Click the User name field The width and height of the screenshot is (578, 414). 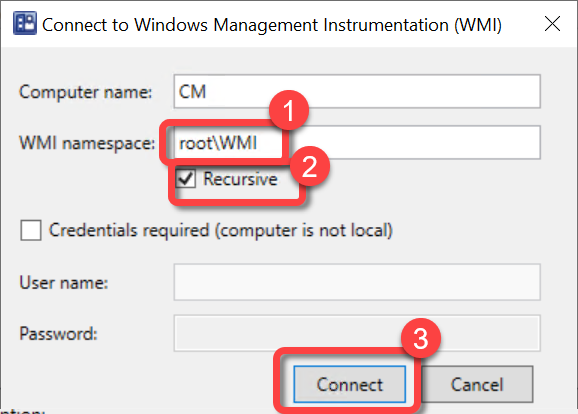point(357,282)
